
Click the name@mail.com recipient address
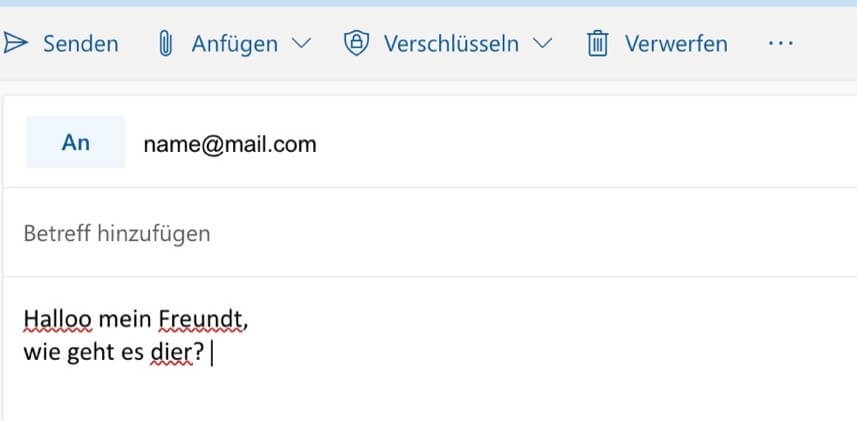230,144
